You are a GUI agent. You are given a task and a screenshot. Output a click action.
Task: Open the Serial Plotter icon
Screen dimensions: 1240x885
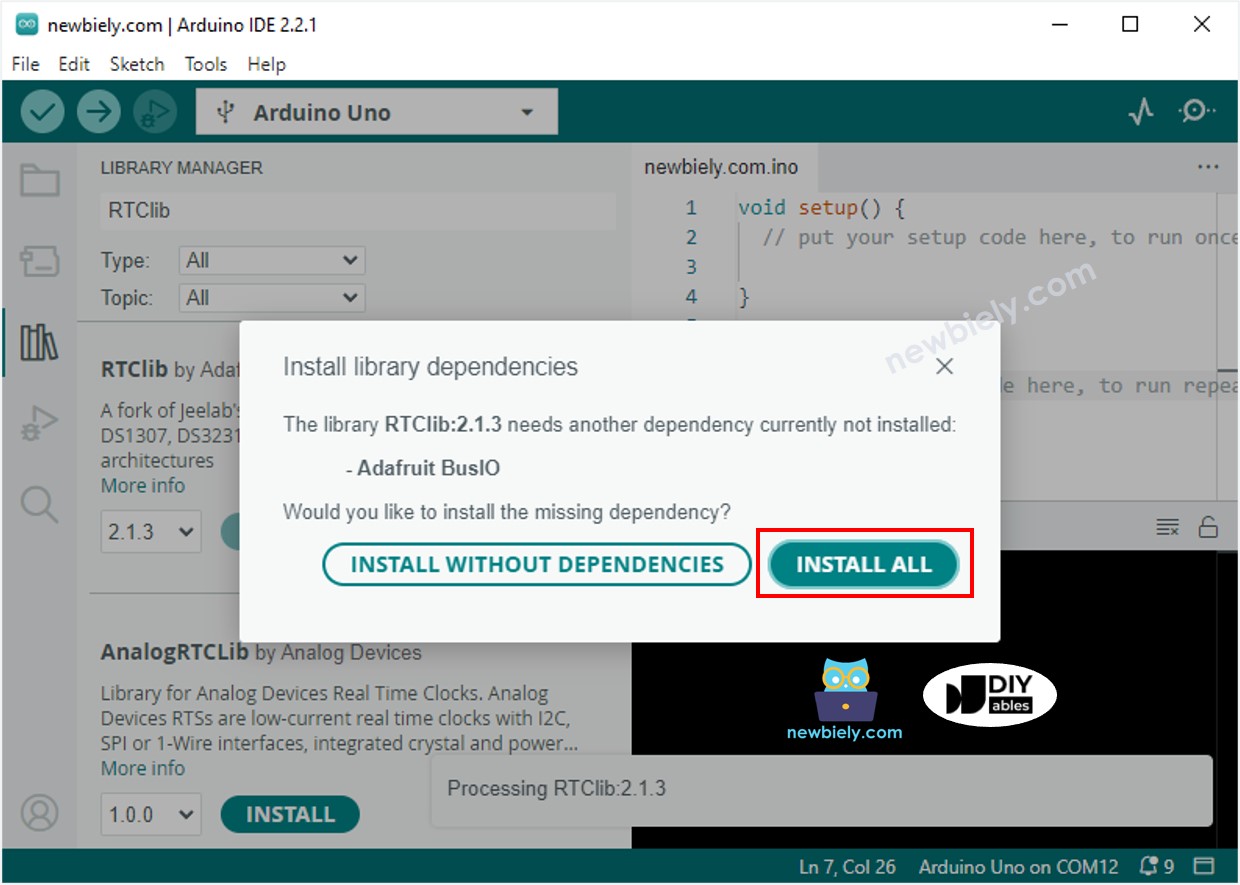click(1141, 112)
